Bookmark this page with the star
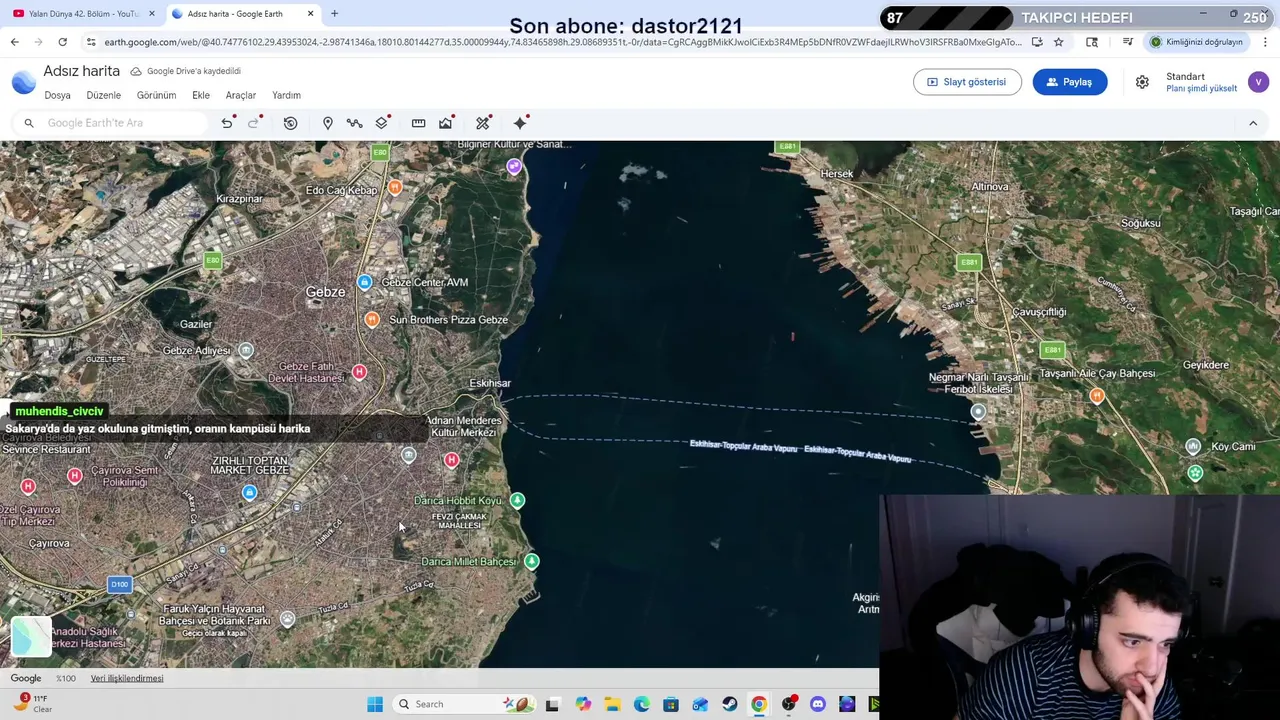This screenshot has height=720, width=1280. point(1058,42)
